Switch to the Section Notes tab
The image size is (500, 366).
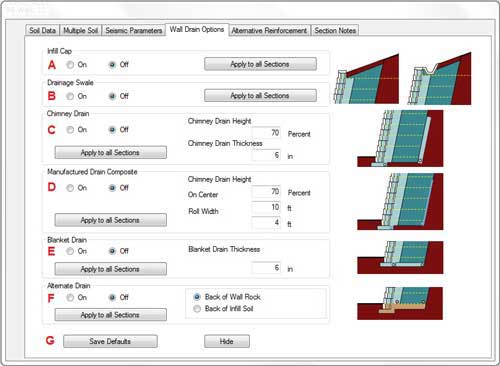[x=335, y=30]
